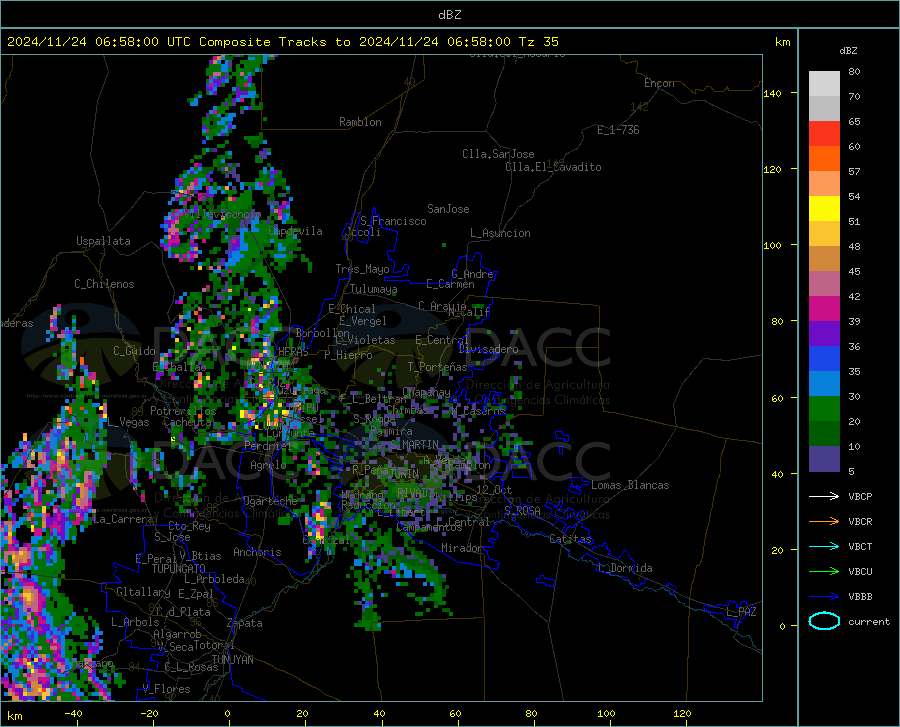
Task: Click the cyan VBCT arrow icon
Action: coord(824,546)
